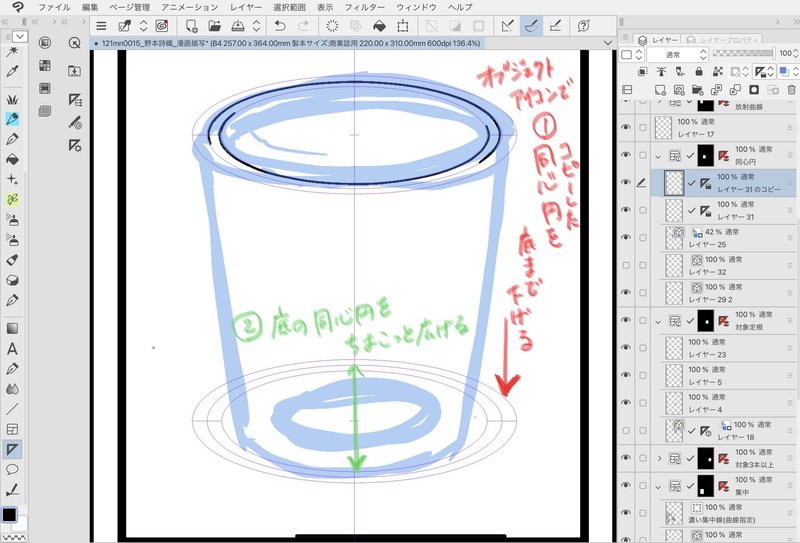
Task: Open the レイヤー menu in menu bar
Action: 245,7
